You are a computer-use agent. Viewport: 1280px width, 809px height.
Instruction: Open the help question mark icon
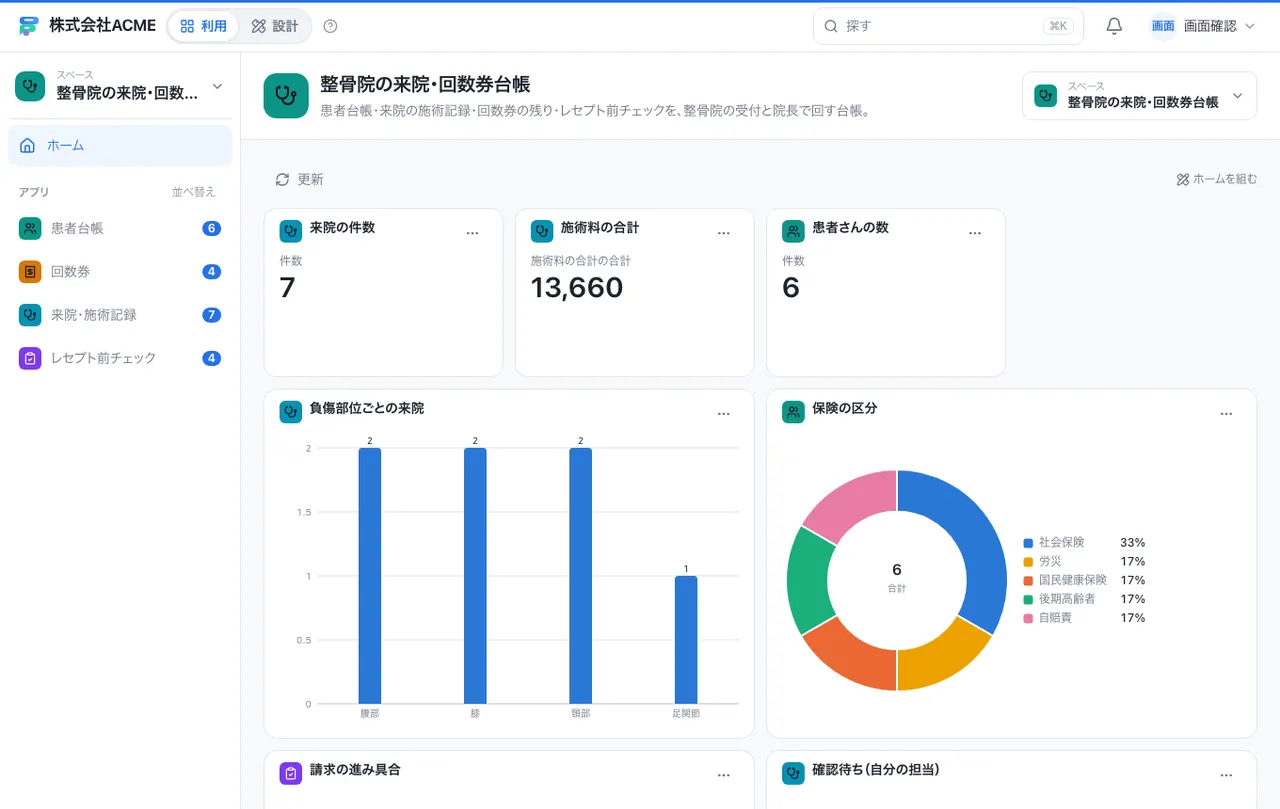(x=331, y=26)
